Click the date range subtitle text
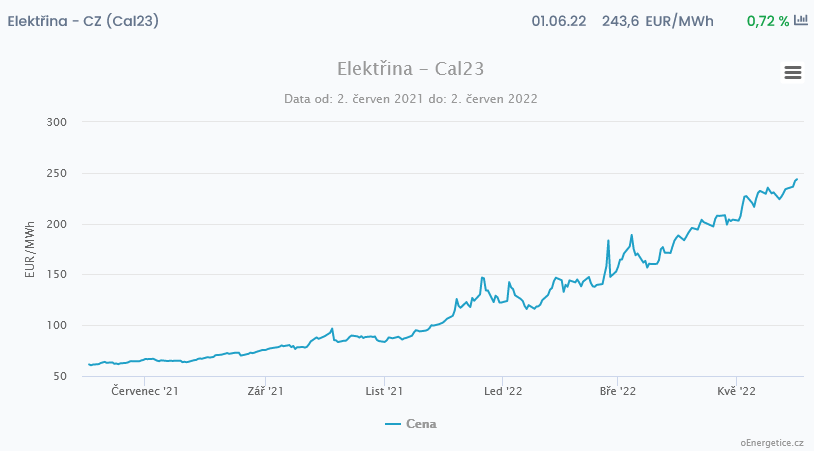This screenshot has height=451, width=814. pyautogui.click(x=410, y=98)
